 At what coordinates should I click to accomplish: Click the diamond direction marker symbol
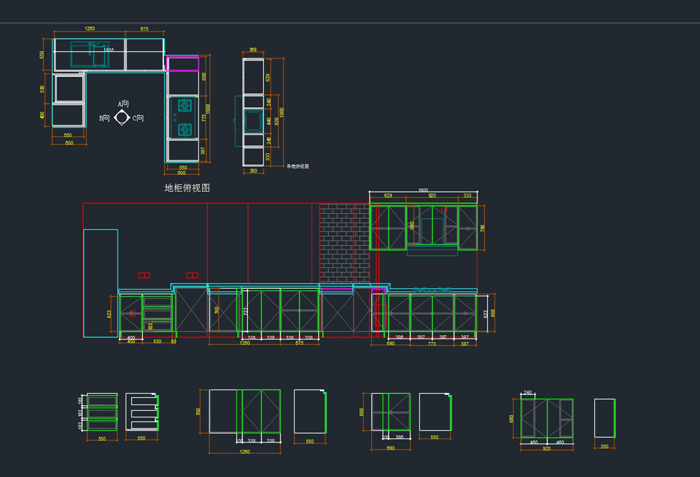point(122,118)
